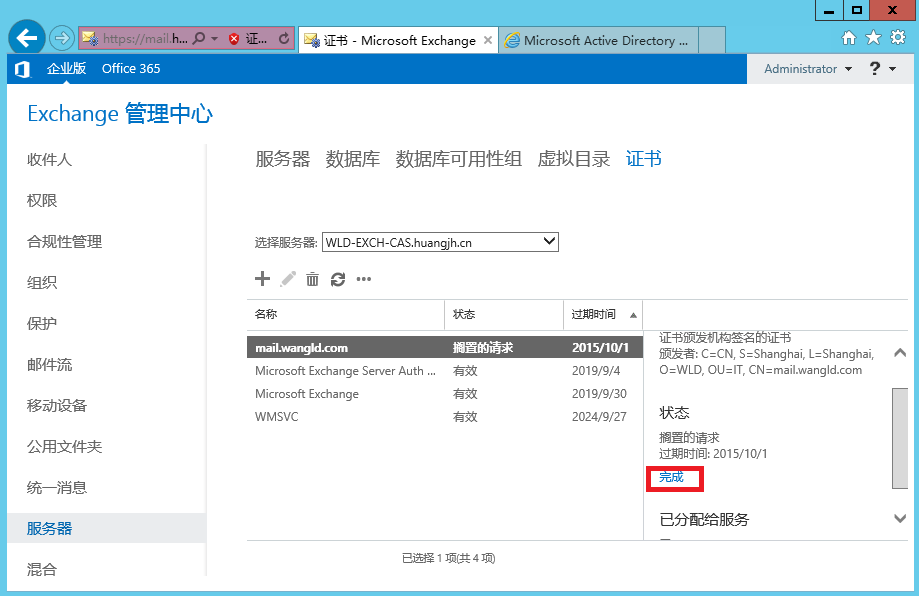This screenshot has width=919, height=596.
Task: Select the 证书 tab
Action: [x=644, y=159]
